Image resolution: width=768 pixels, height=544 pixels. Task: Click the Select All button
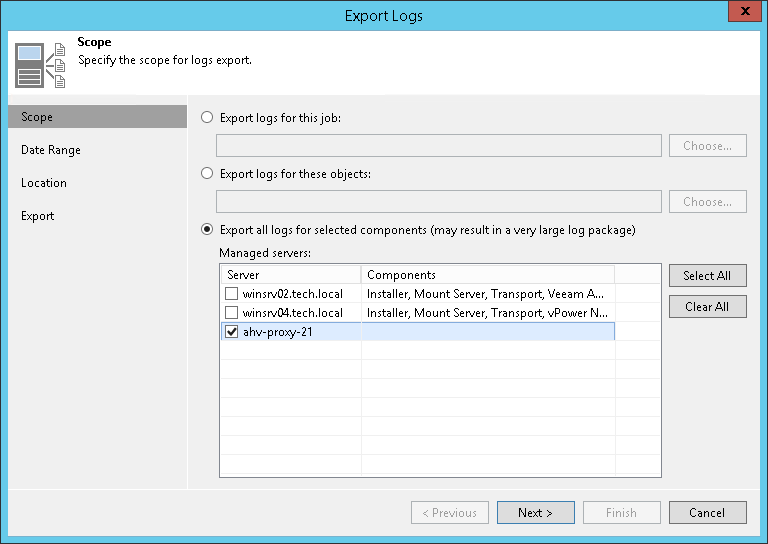tap(707, 276)
